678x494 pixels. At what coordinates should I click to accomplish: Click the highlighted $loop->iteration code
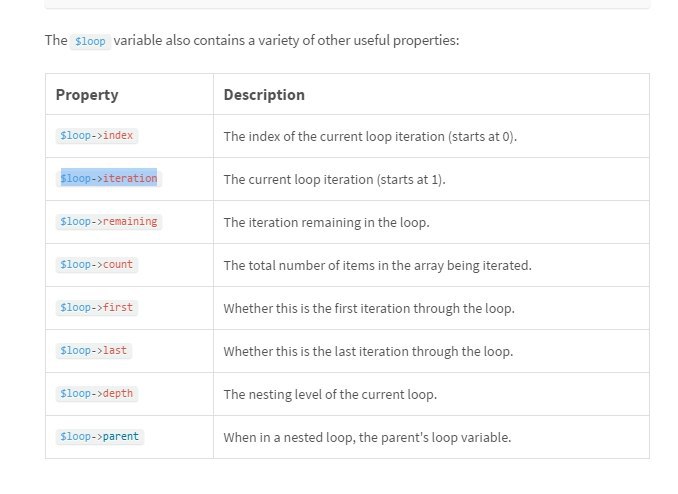(109, 179)
